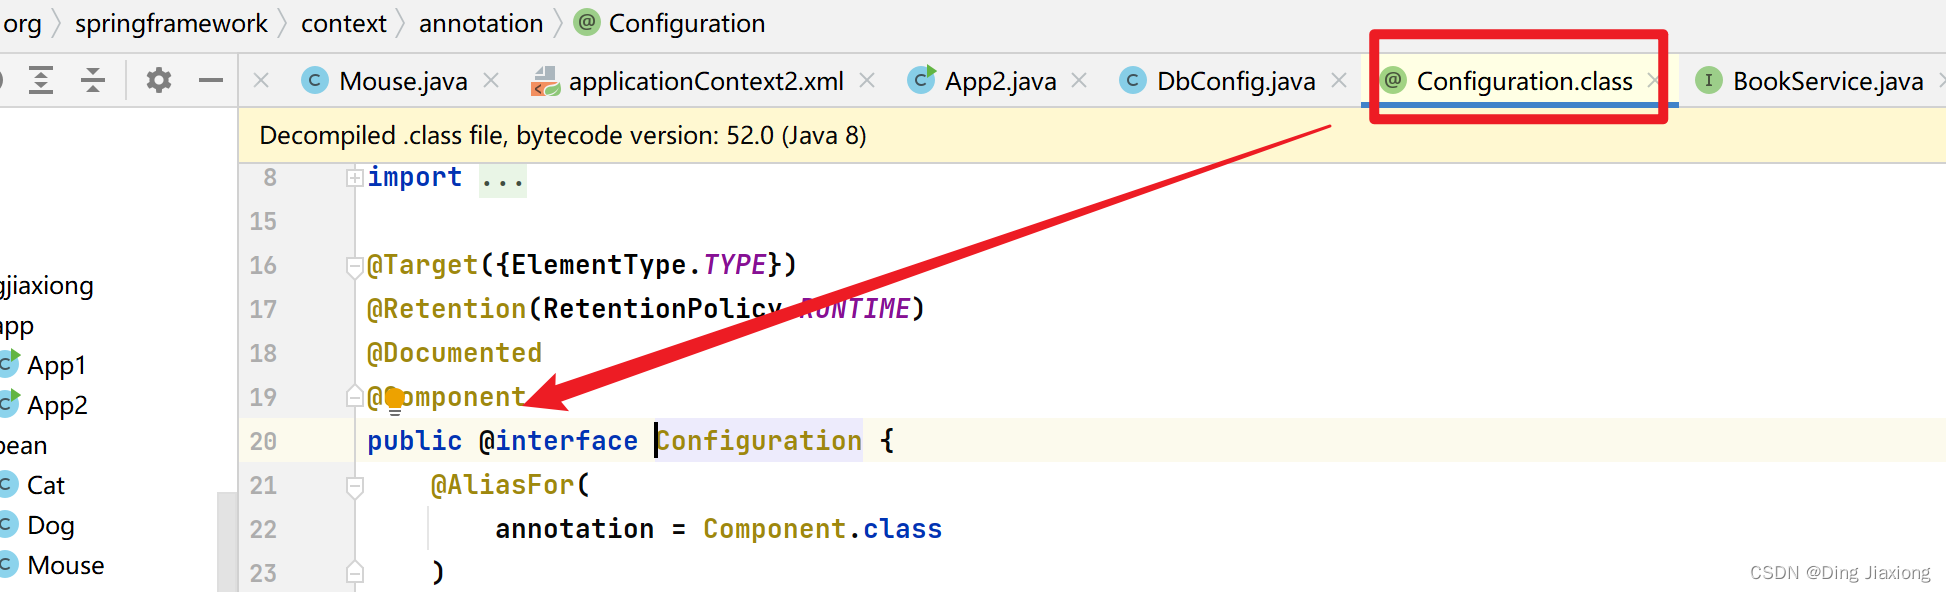The image size is (1946, 592).
Task: Close the DbConfig.java tab
Action: click(1339, 80)
